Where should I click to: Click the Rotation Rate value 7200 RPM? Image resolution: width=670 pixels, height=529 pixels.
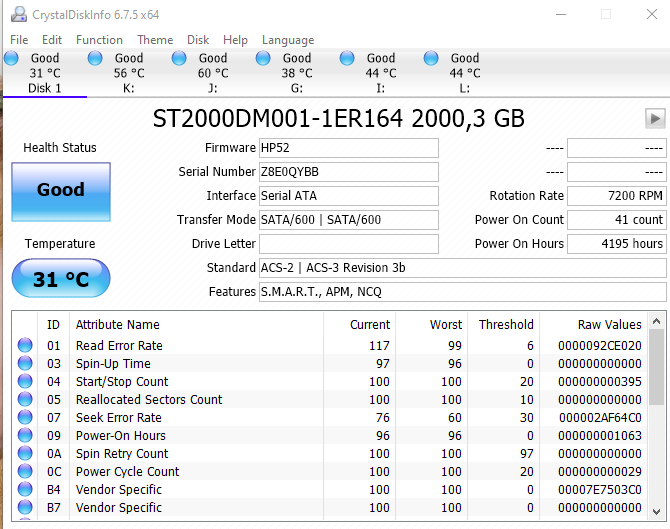617,196
